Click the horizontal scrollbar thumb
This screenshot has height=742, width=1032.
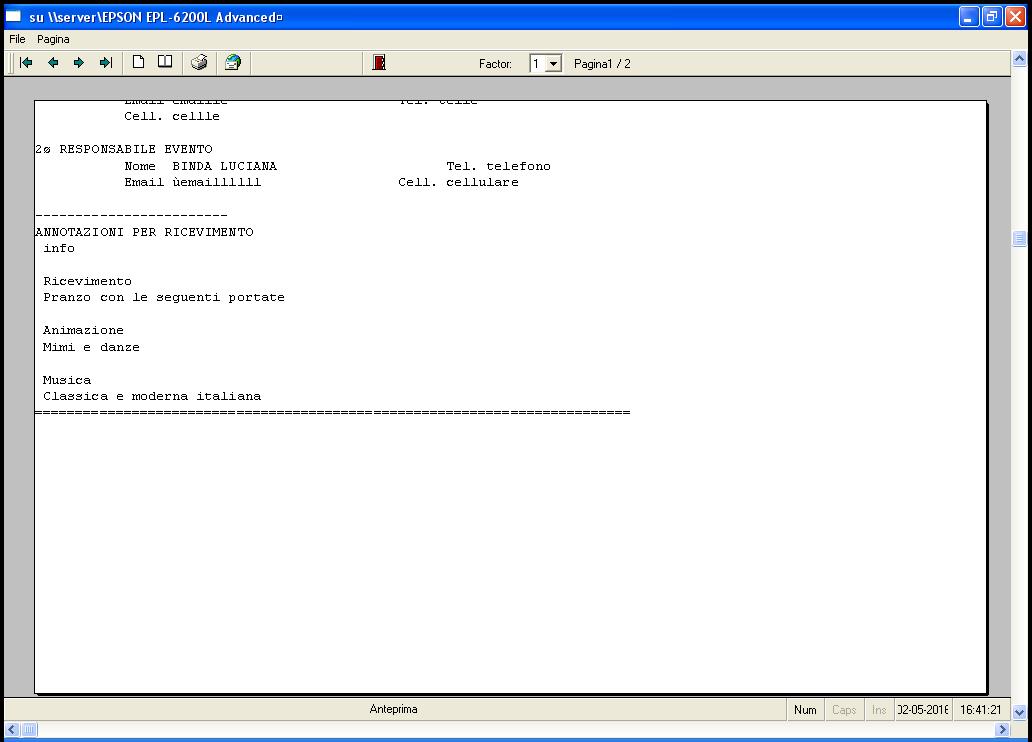tap(30, 729)
